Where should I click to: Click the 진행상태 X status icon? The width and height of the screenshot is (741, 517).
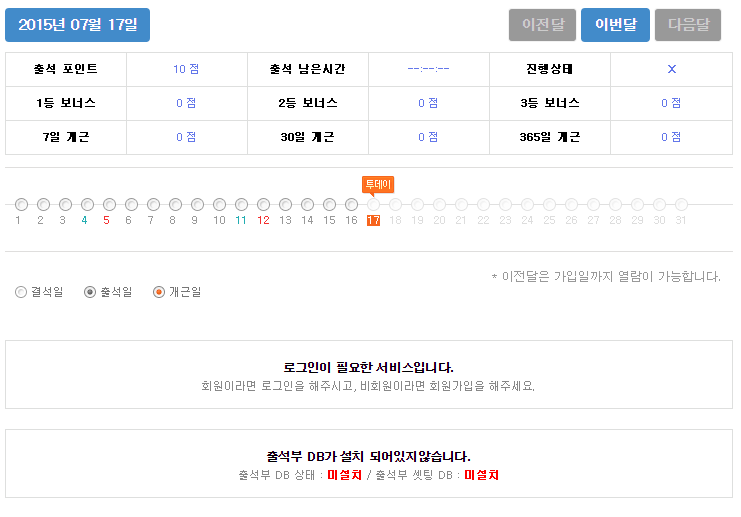(671, 69)
